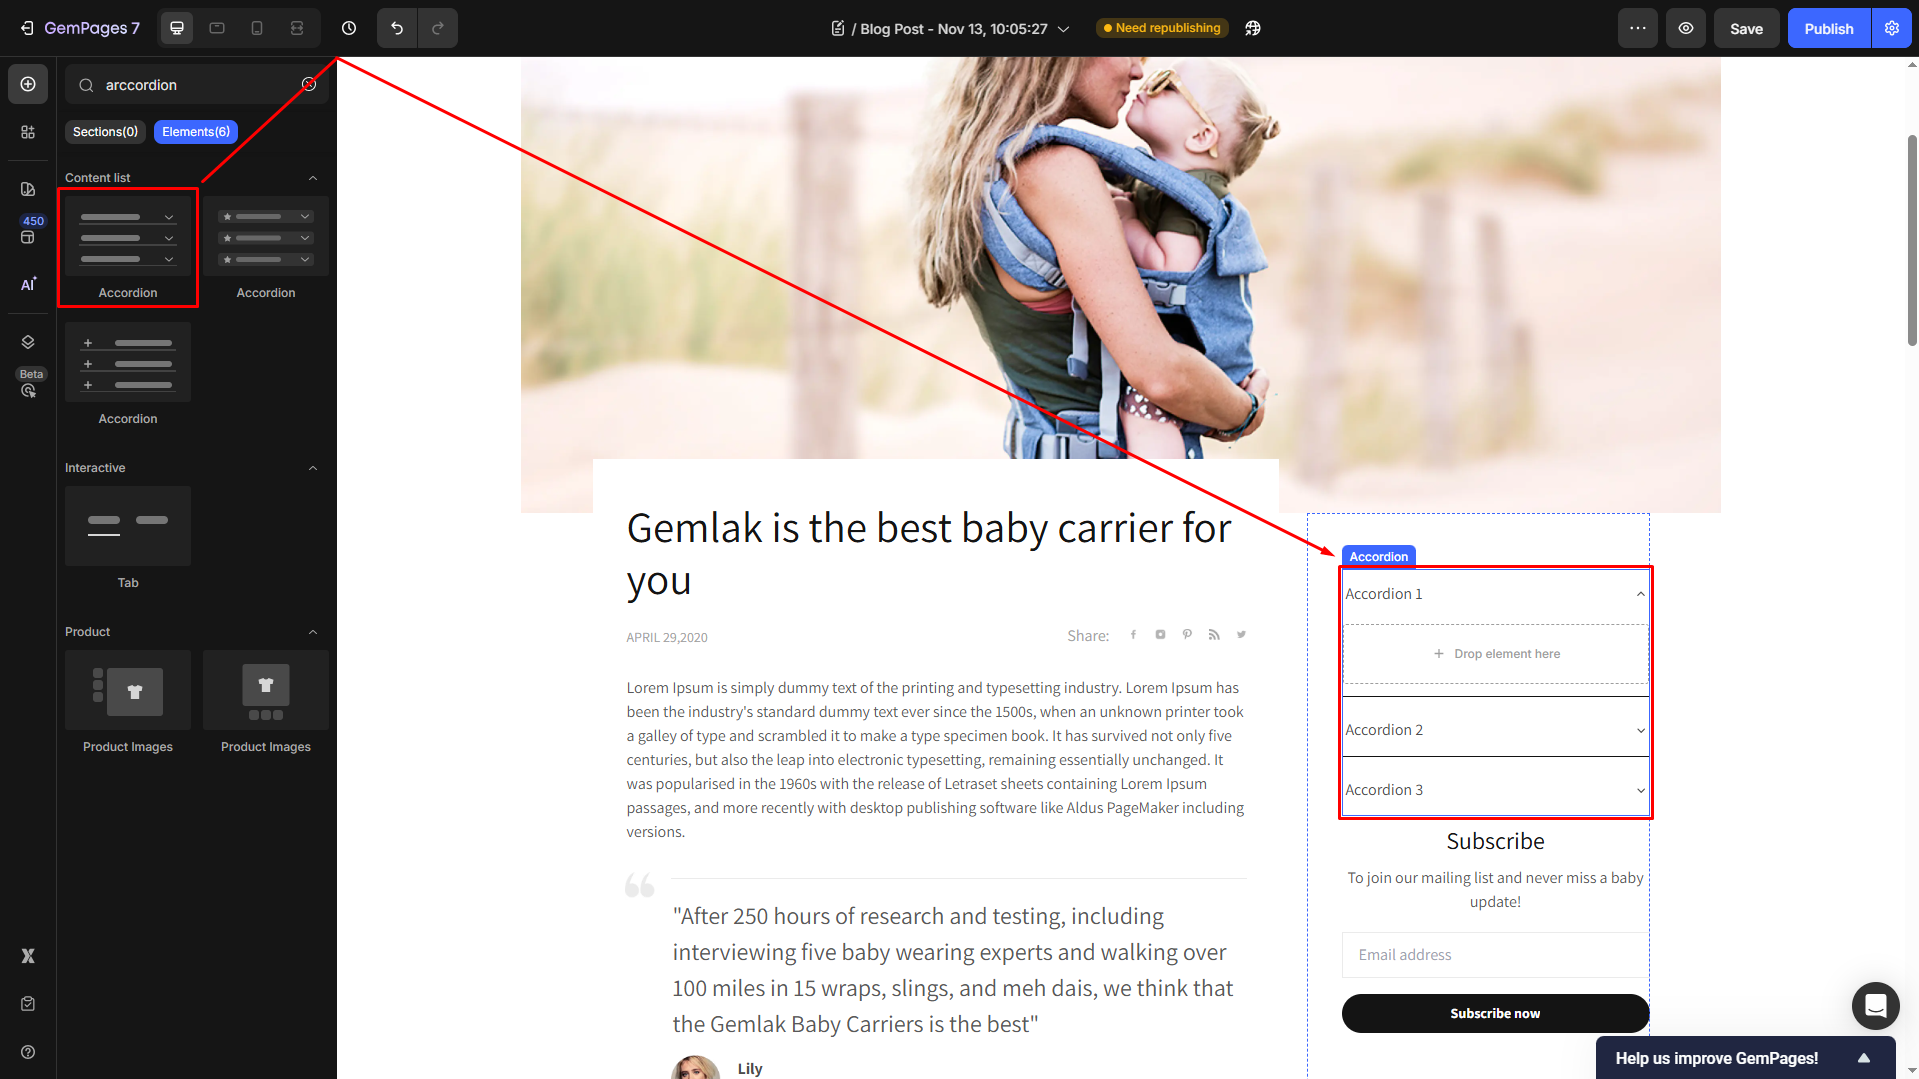Image resolution: width=1919 pixels, height=1079 pixels.
Task: Open the layers sidebar icon
Action: click(28, 342)
